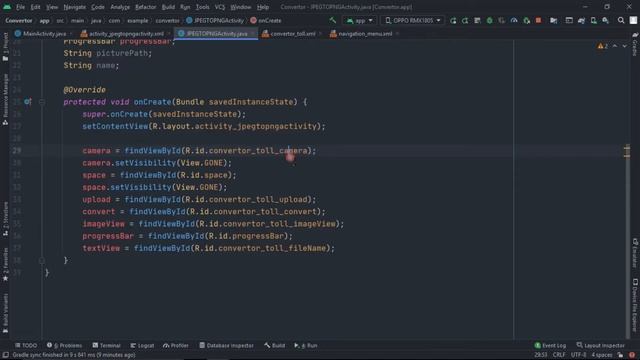The height and width of the screenshot is (360, 640).
Task: Open the Profiler tool window
Action: (x=176, y=345)
